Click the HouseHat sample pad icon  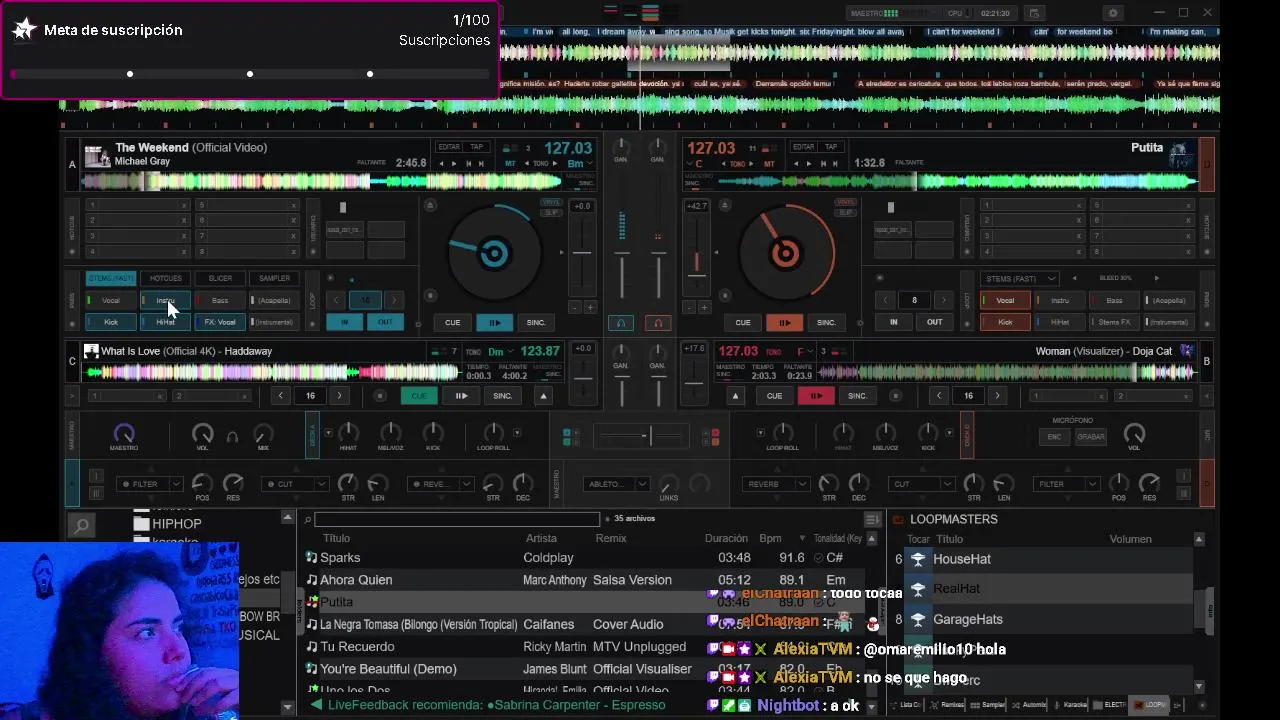(x=917, y=559)
